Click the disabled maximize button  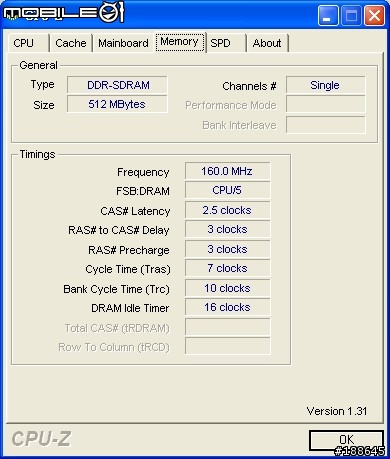(x=351, y=15)
